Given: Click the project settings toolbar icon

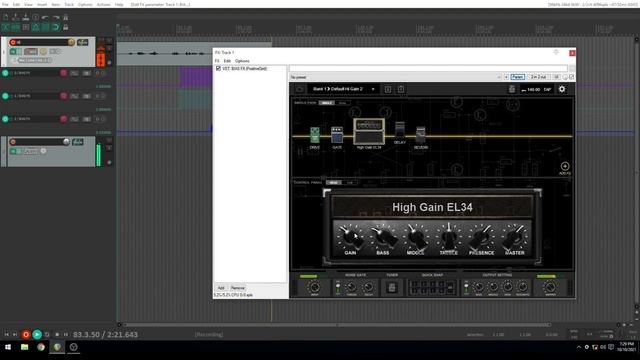Looking at the screenshot, I should [x=36, y=17].
